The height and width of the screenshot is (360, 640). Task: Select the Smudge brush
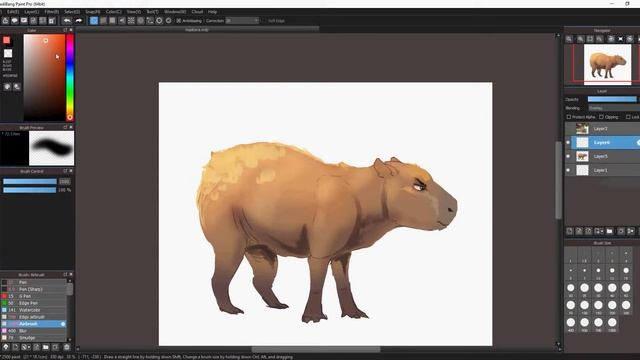tap(33, 338)
